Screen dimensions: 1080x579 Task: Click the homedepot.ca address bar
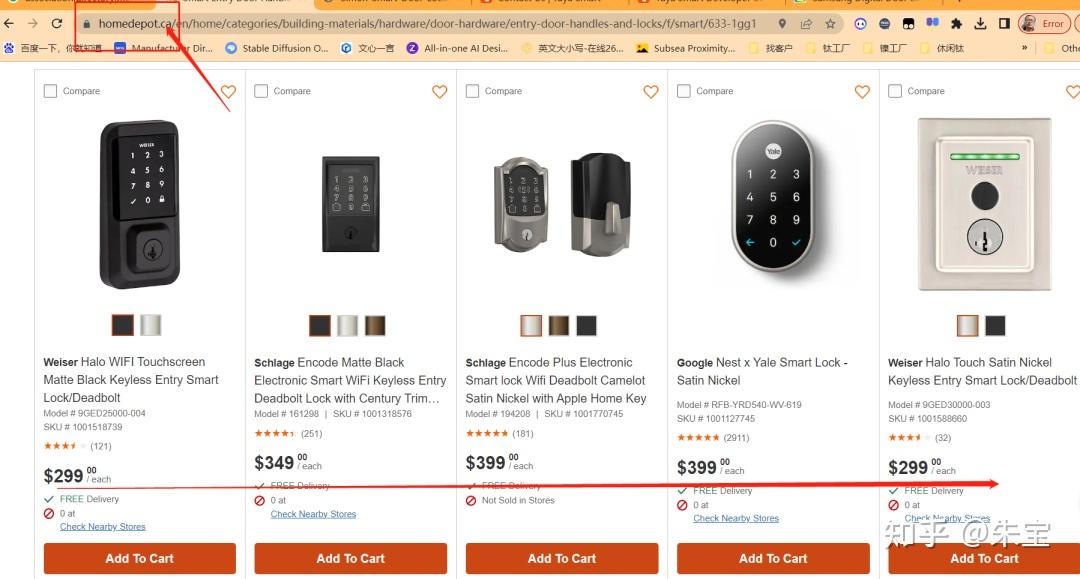click(x=400, y=23)
